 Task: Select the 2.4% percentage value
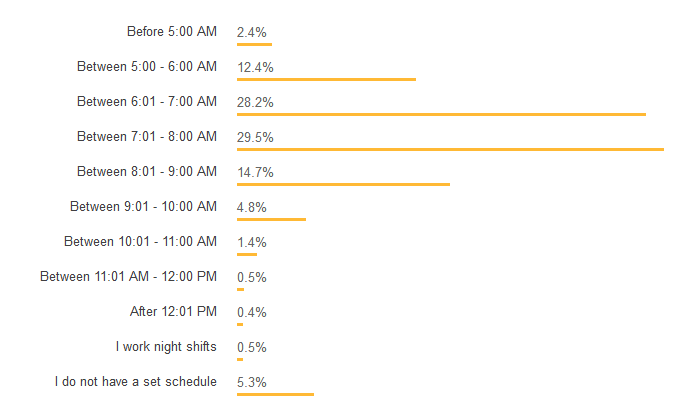(251, 32)
